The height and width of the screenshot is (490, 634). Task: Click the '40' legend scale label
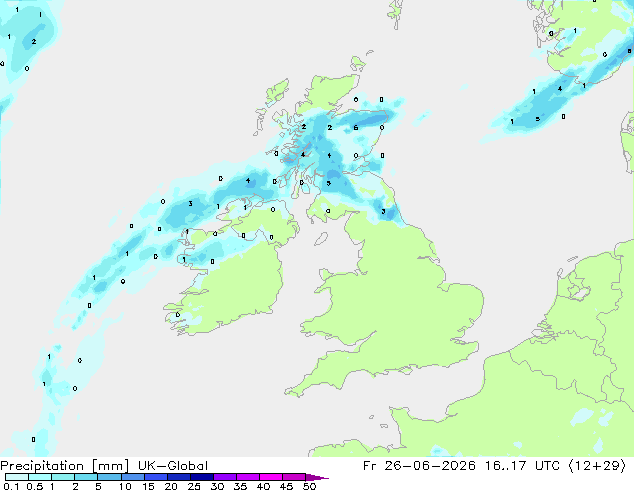[x=263, y=486]
